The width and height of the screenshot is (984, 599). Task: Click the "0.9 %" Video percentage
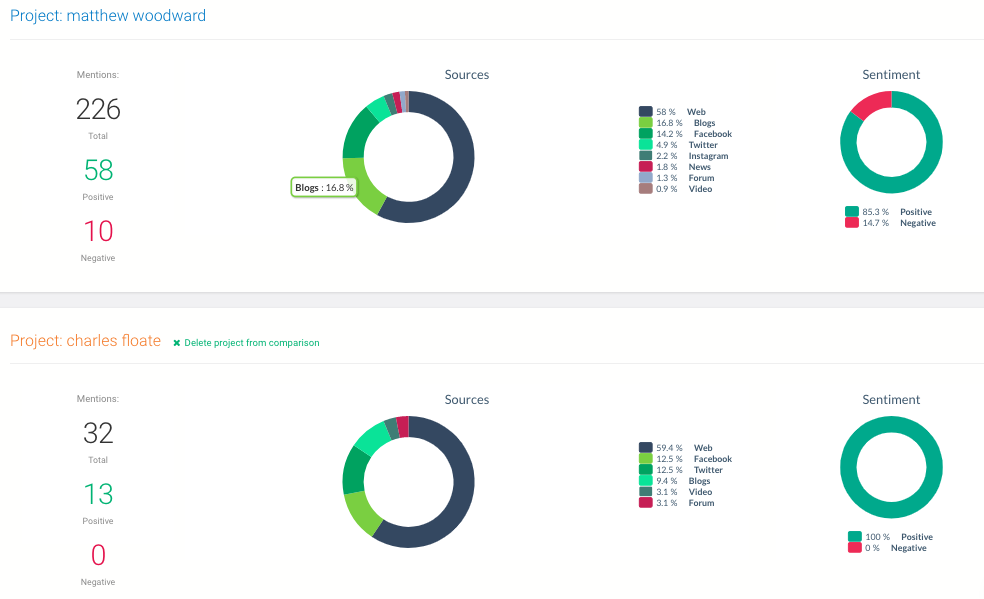pyautogui.click(x=666, y=189)
